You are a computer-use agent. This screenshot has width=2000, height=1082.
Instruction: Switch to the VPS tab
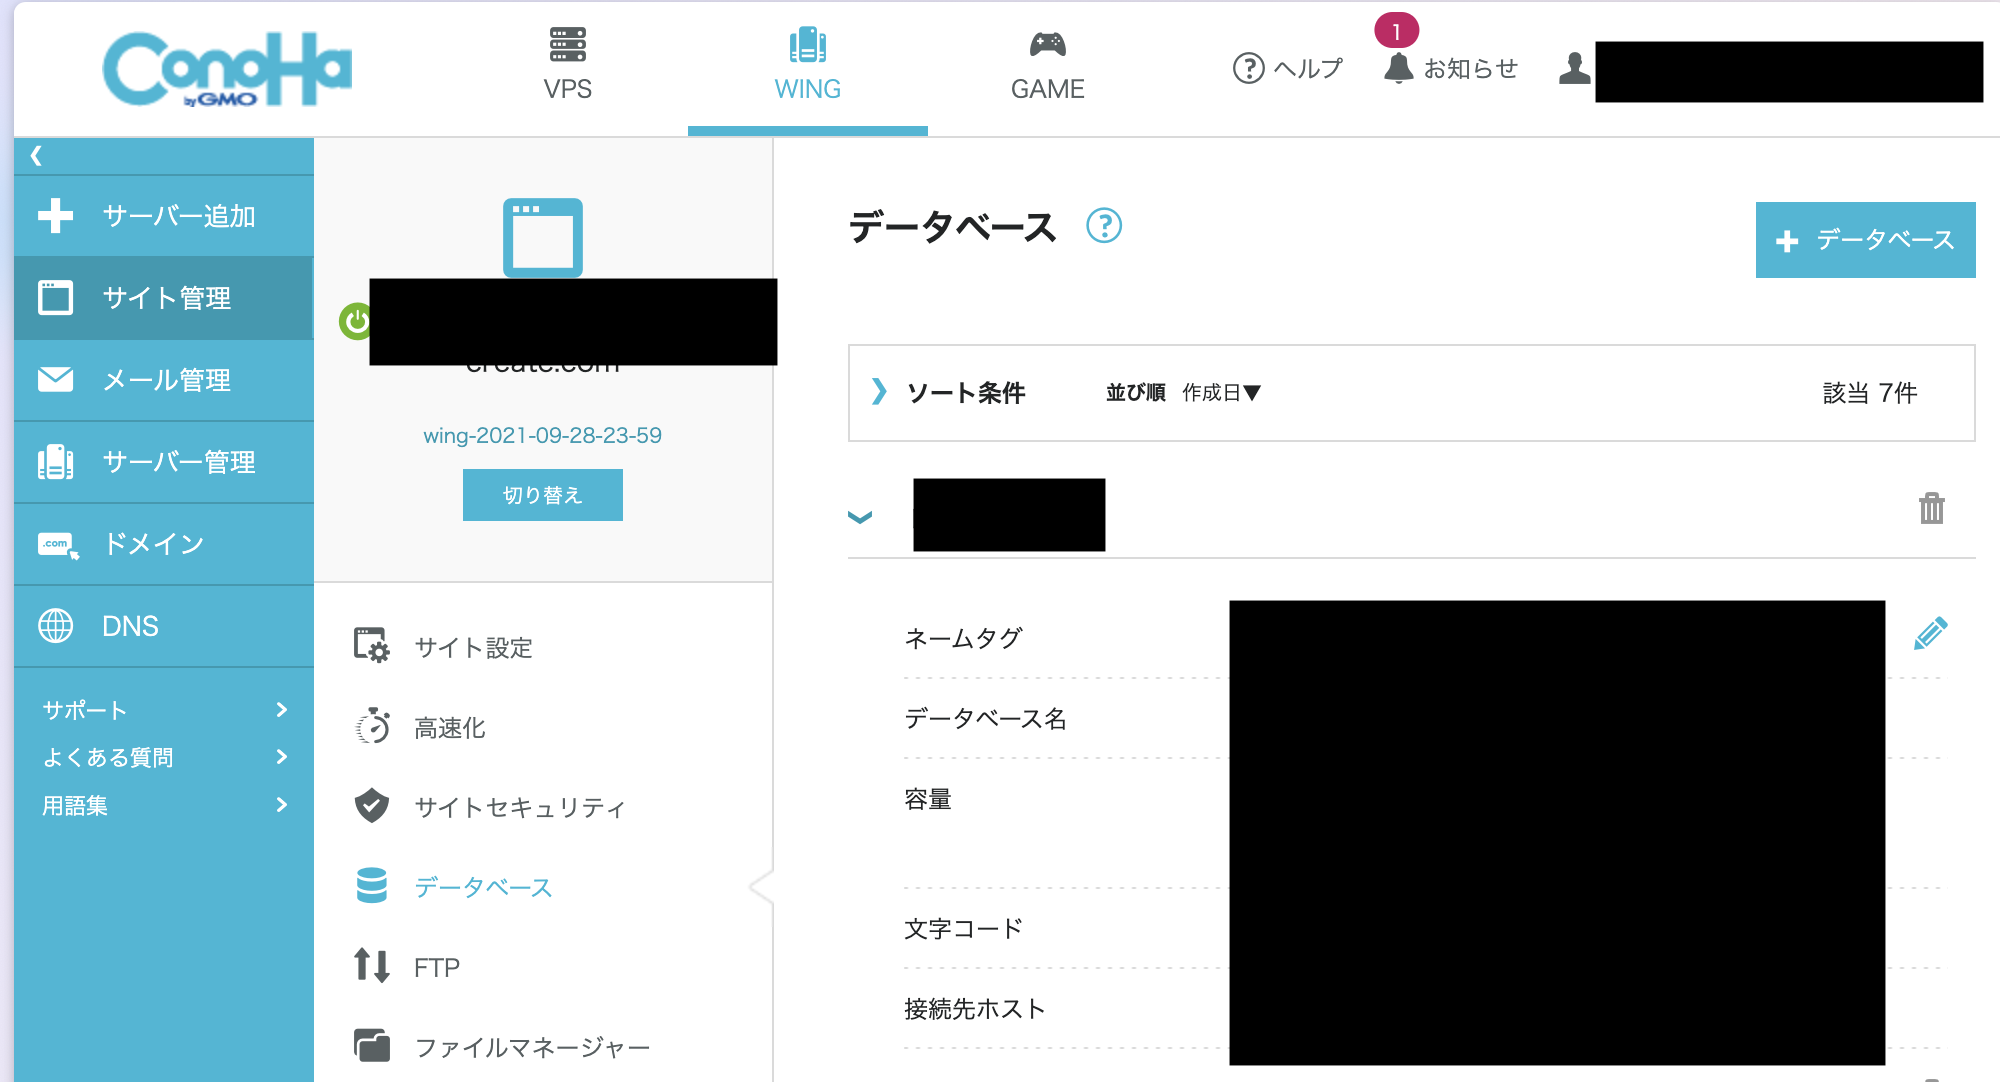[x=567, y=66]
